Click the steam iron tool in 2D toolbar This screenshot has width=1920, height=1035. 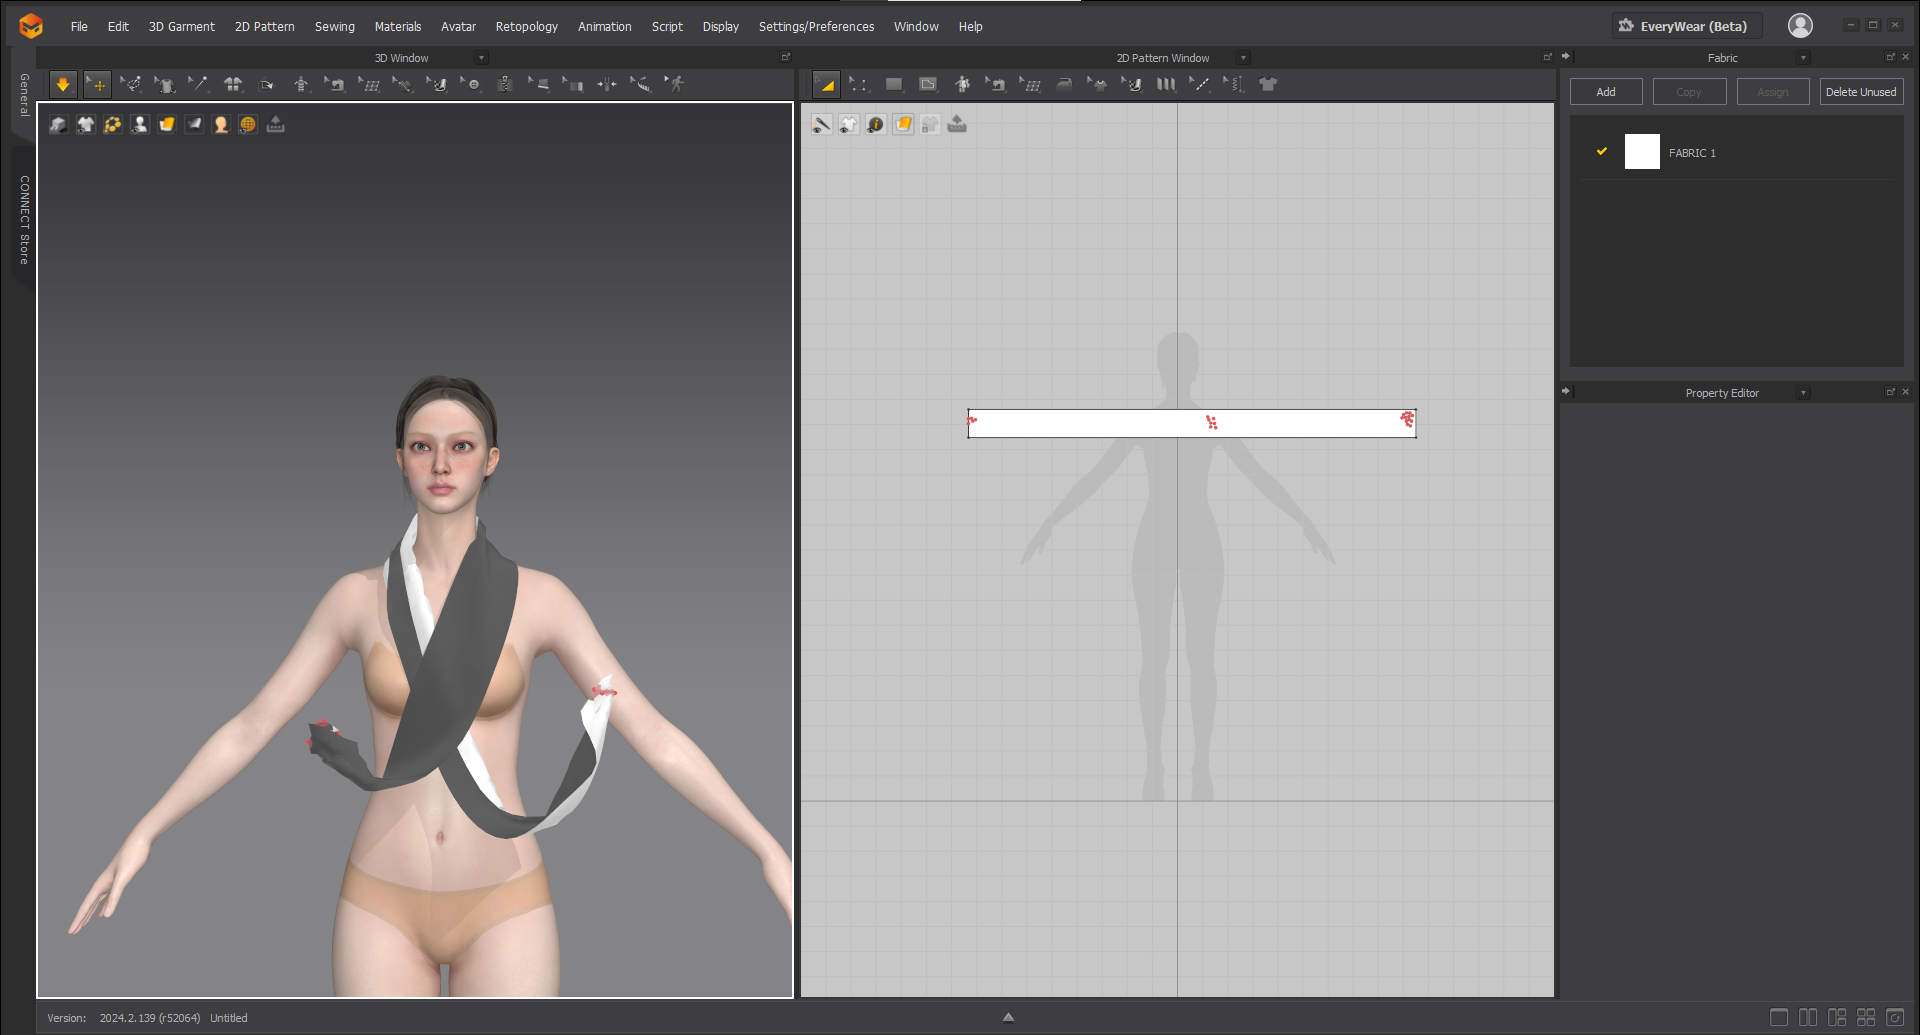[x=1064, y=85]
